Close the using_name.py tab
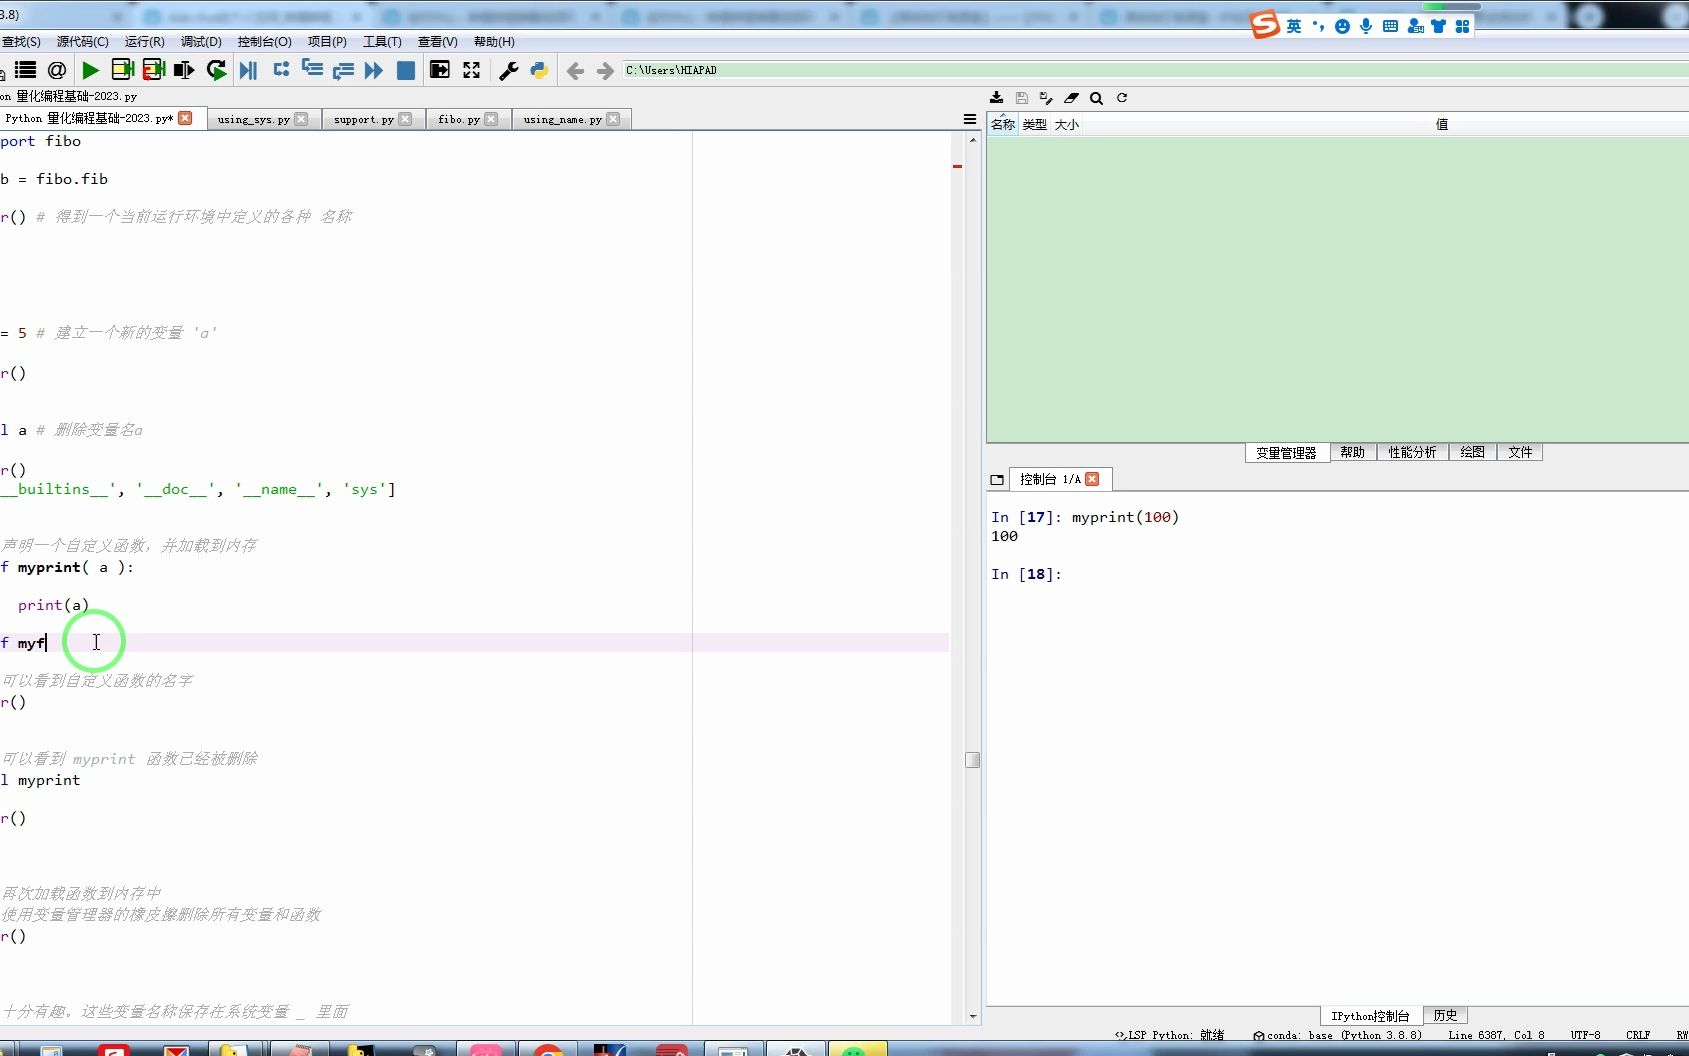1689x1056 pixels. pos(613,119)
